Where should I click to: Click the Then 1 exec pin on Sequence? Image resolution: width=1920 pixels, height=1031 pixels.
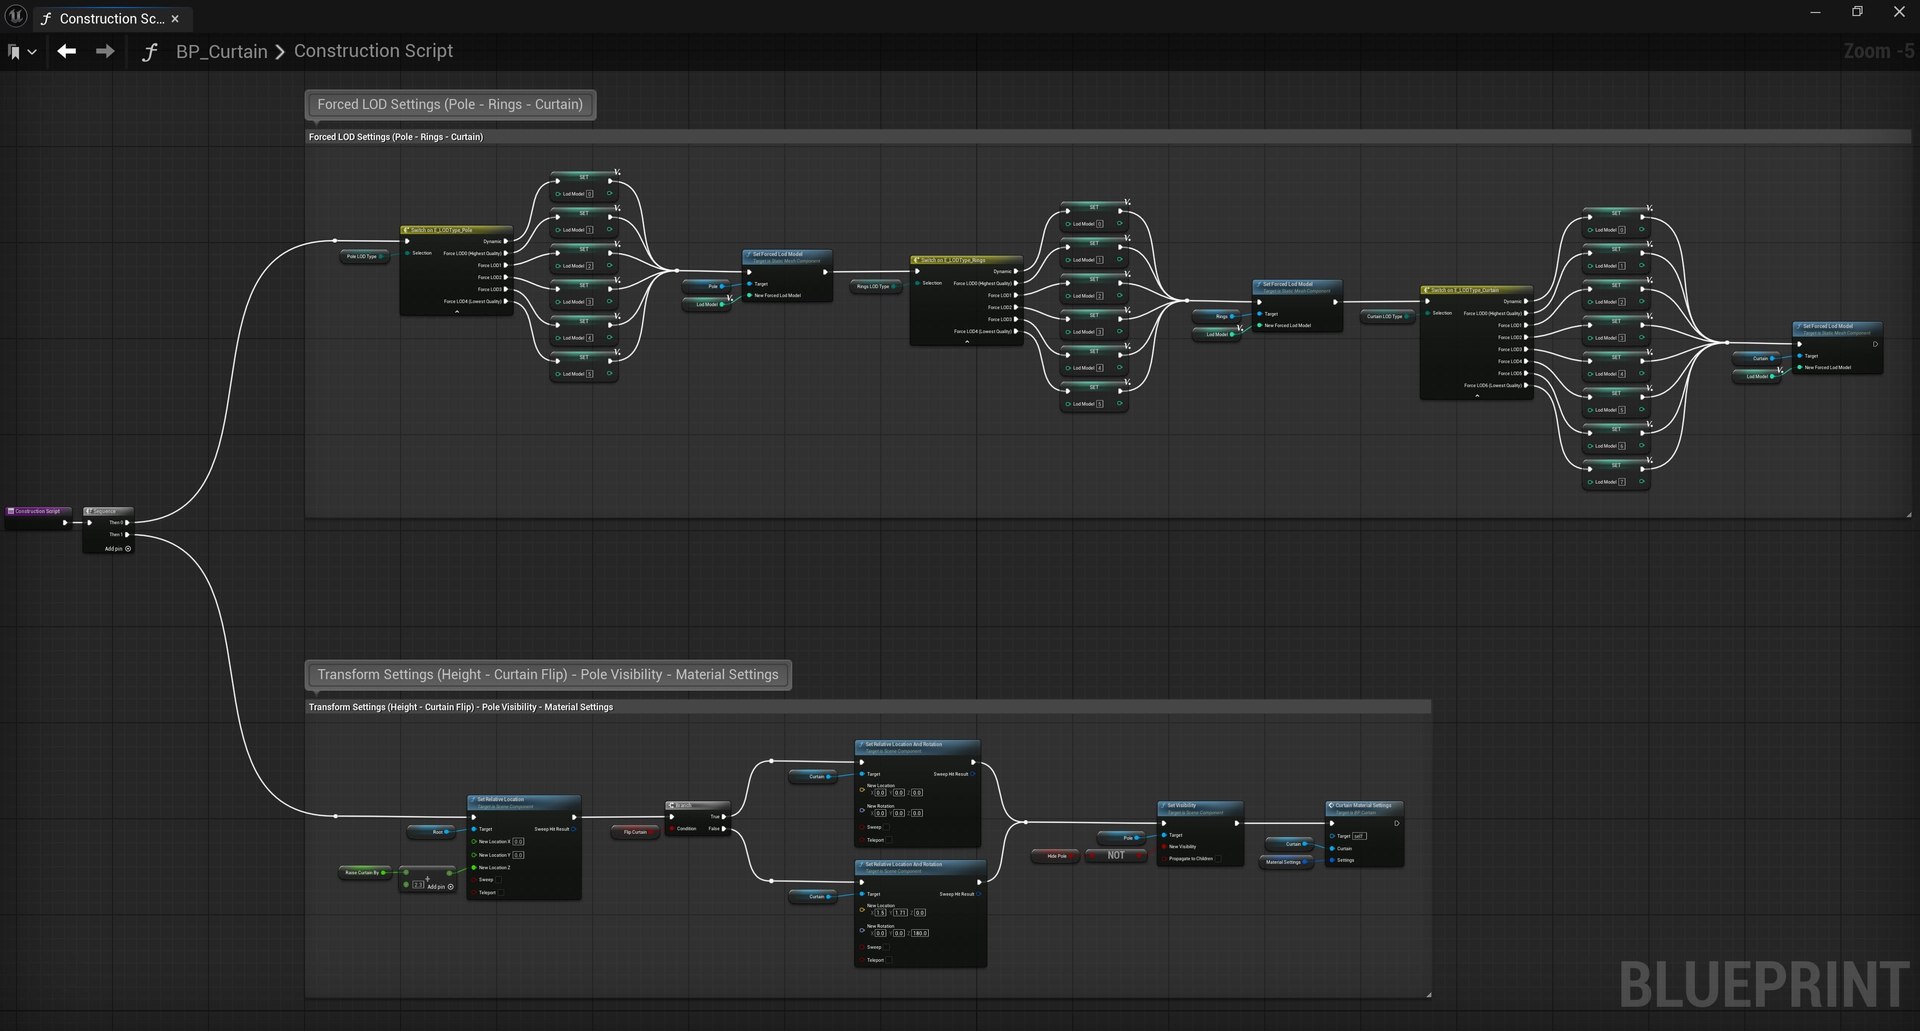coord(127,535)
